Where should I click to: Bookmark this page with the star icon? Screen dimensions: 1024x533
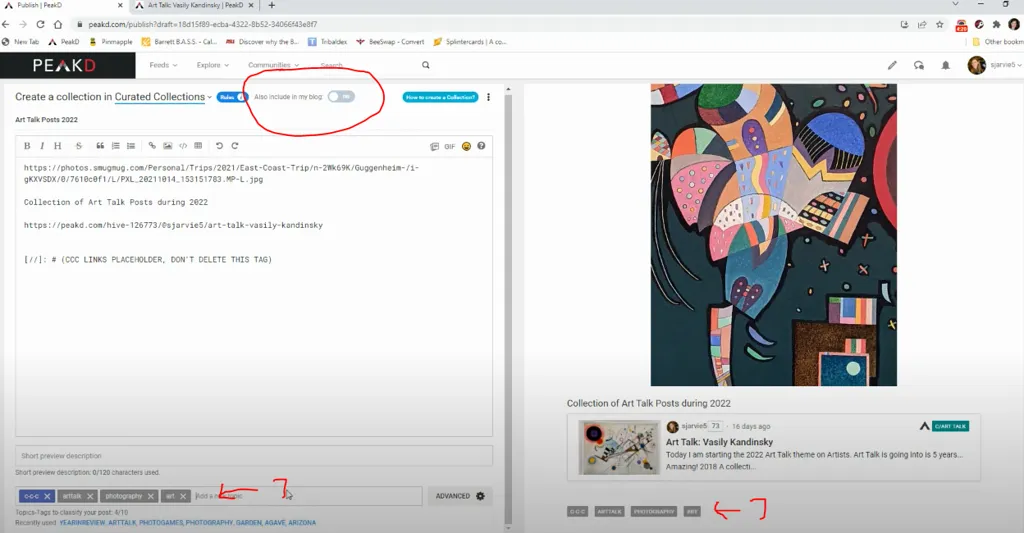940,24
